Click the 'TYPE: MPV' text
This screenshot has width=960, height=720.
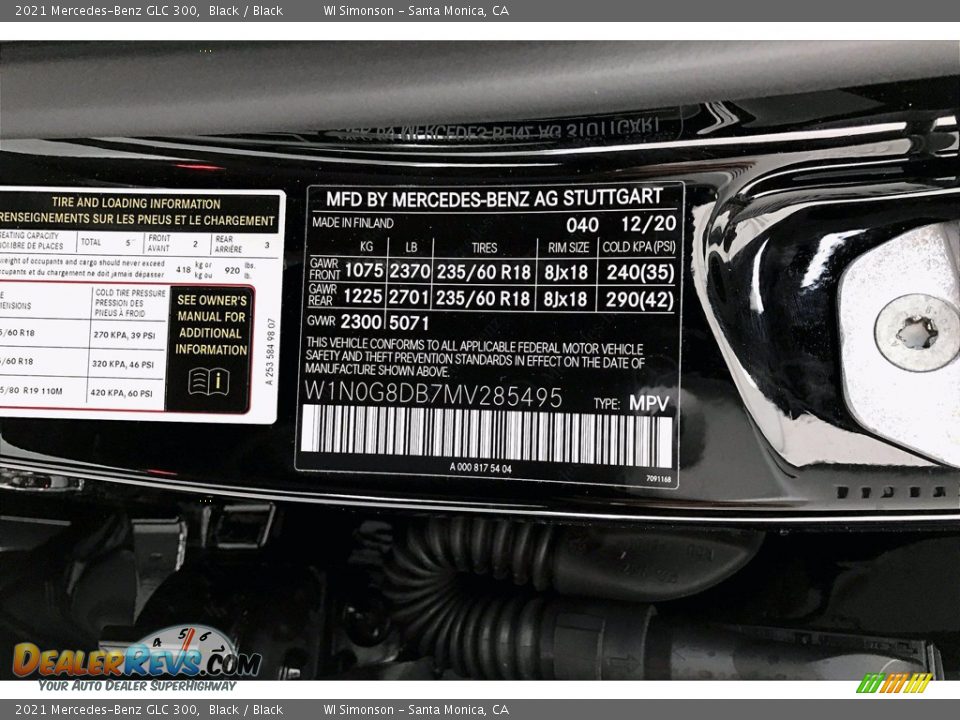[x=631, y=403]
